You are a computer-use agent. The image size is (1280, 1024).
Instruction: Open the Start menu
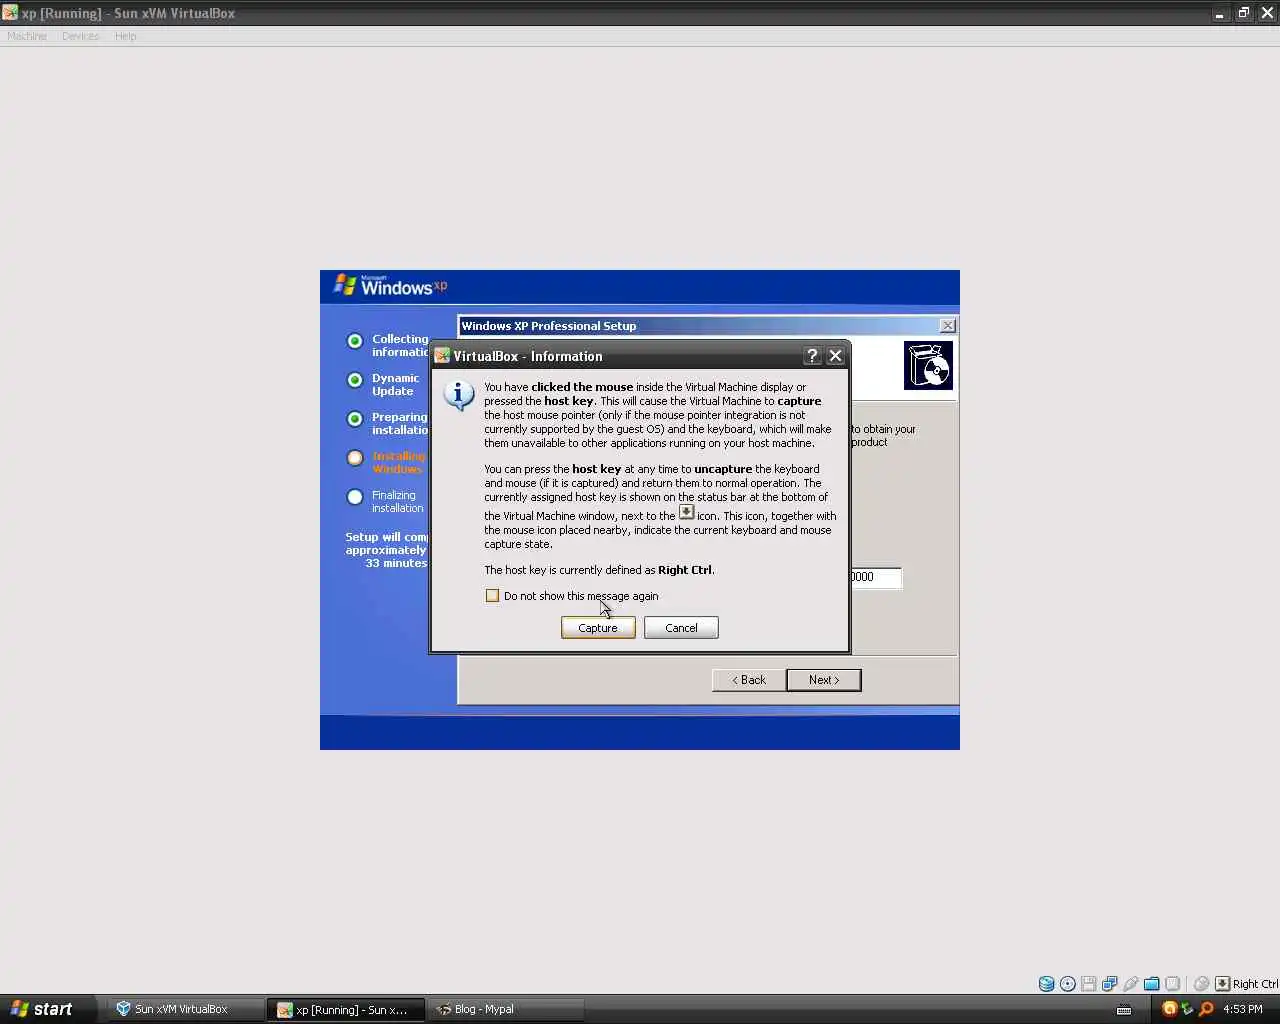coord(48,1009)
